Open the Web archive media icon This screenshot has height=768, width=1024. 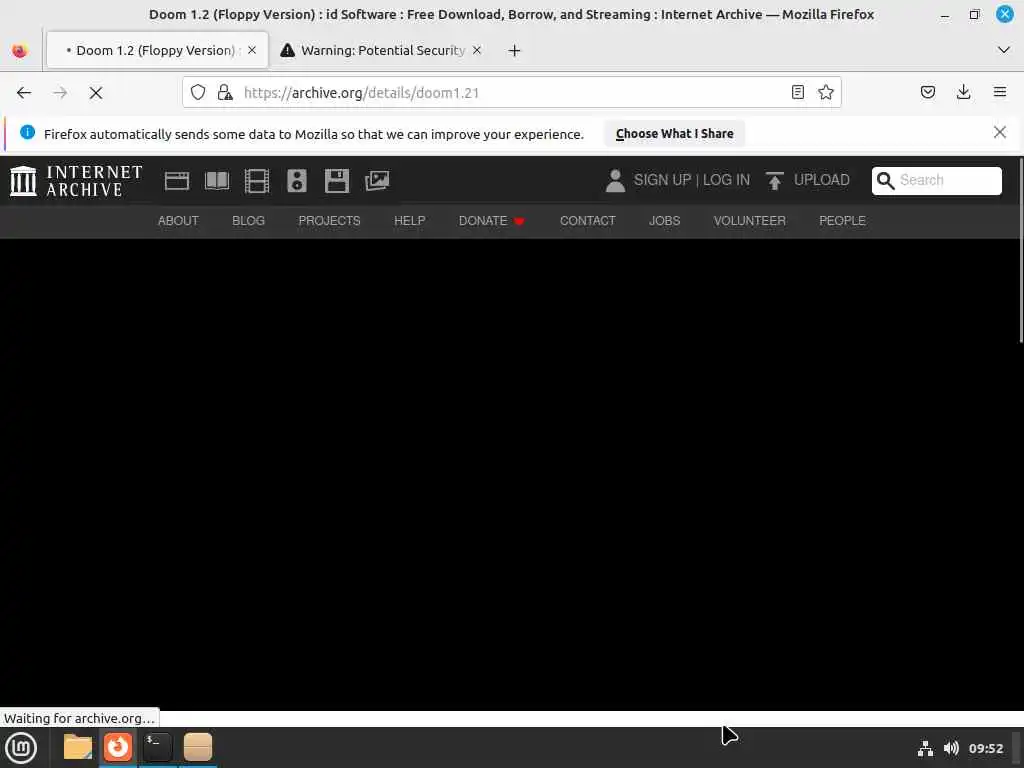point(176,181)
